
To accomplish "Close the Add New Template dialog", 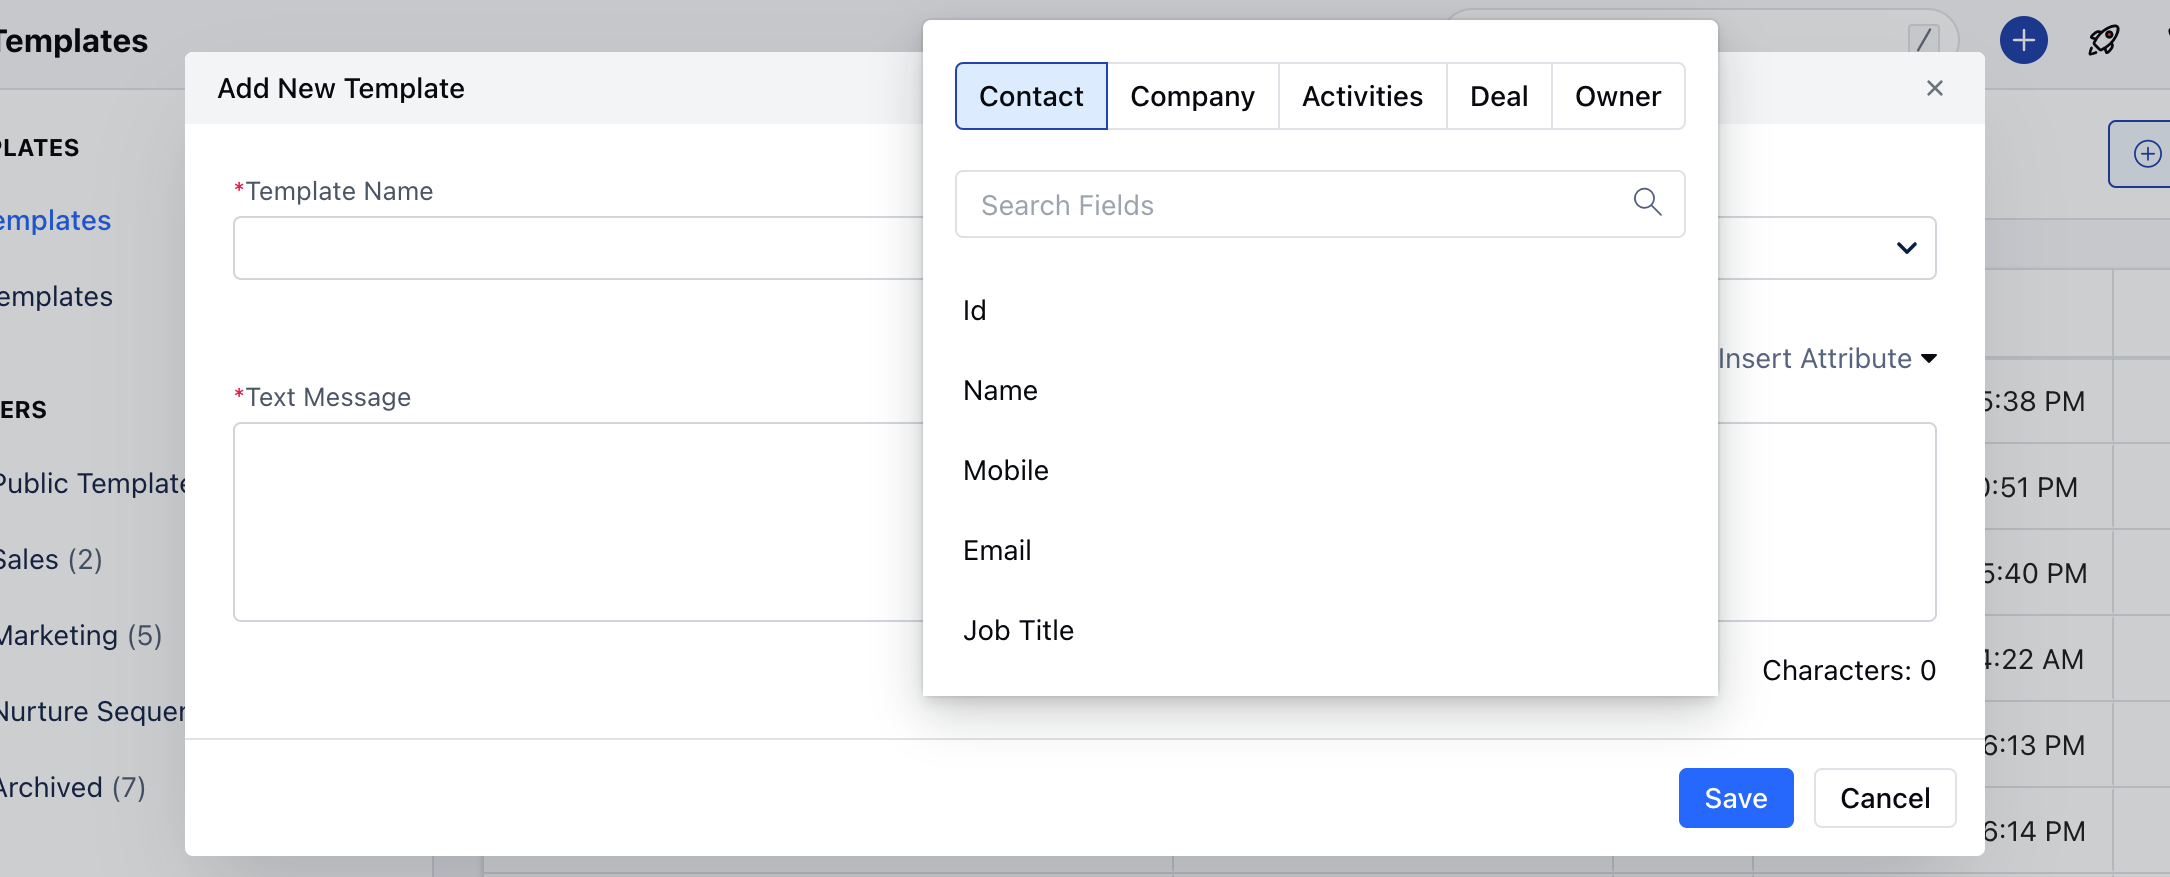I will pos(1934,88).
